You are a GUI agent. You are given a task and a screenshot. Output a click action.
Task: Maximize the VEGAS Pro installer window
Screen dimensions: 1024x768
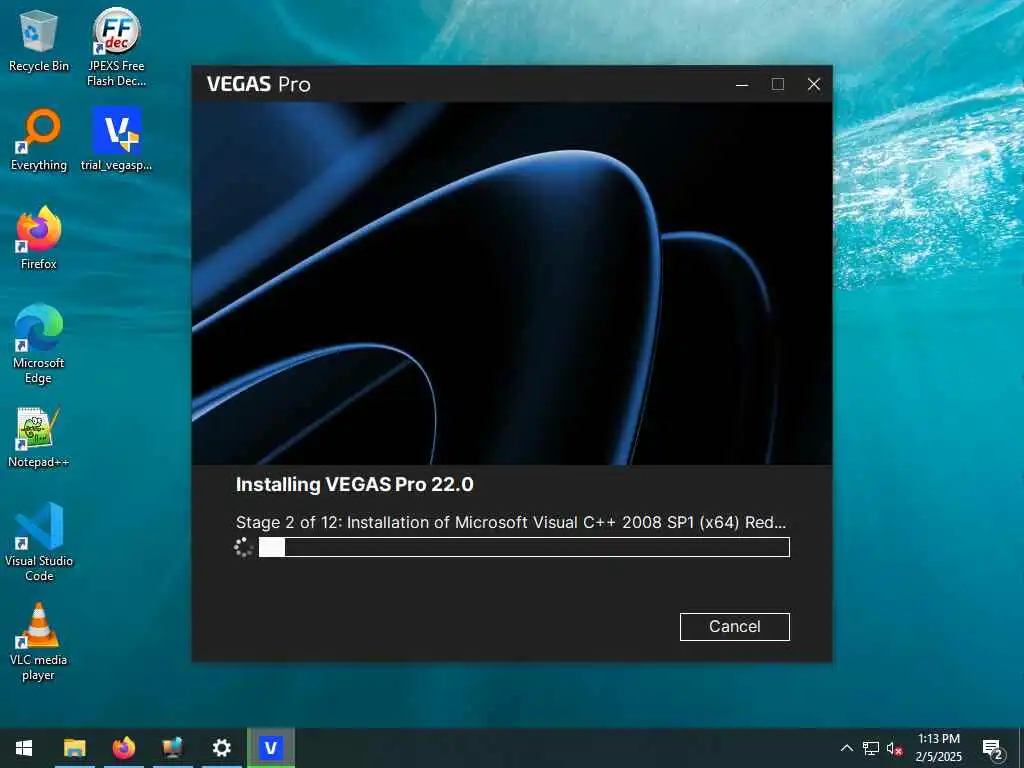[x=778, y=84]
